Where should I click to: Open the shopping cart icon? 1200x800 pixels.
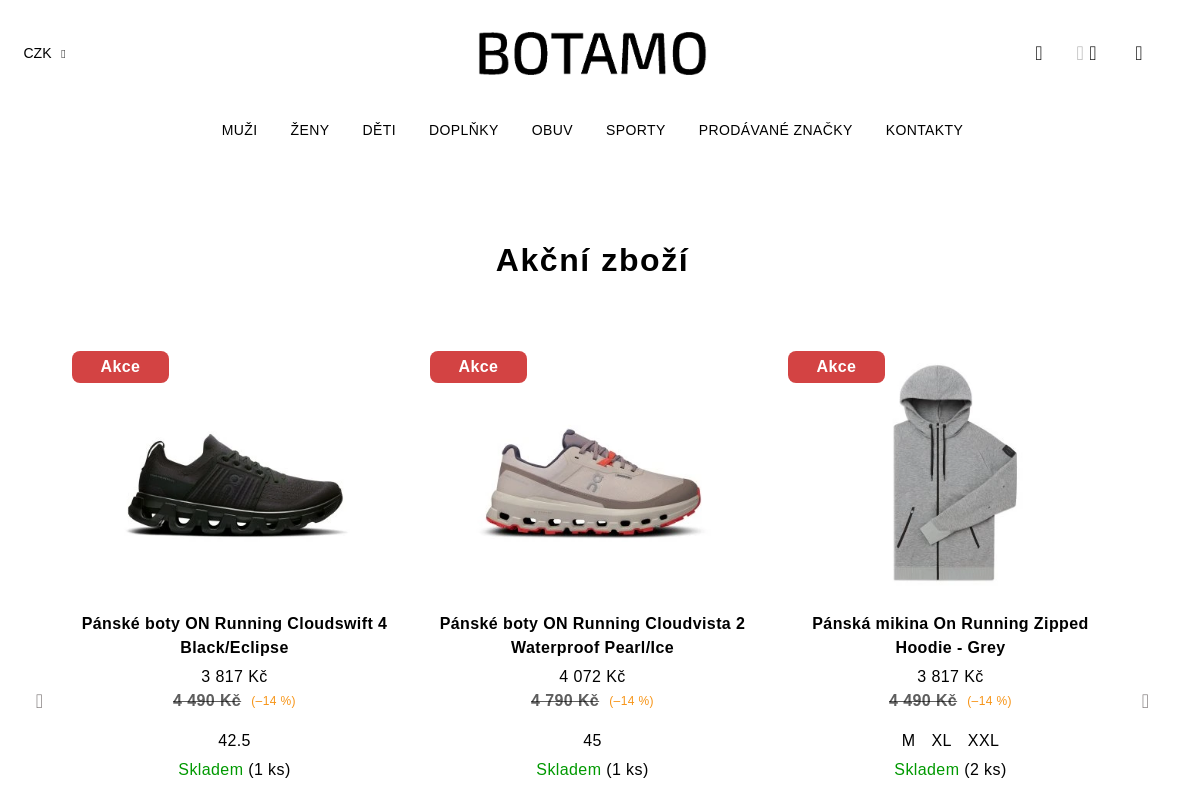tap(1138, 52)
